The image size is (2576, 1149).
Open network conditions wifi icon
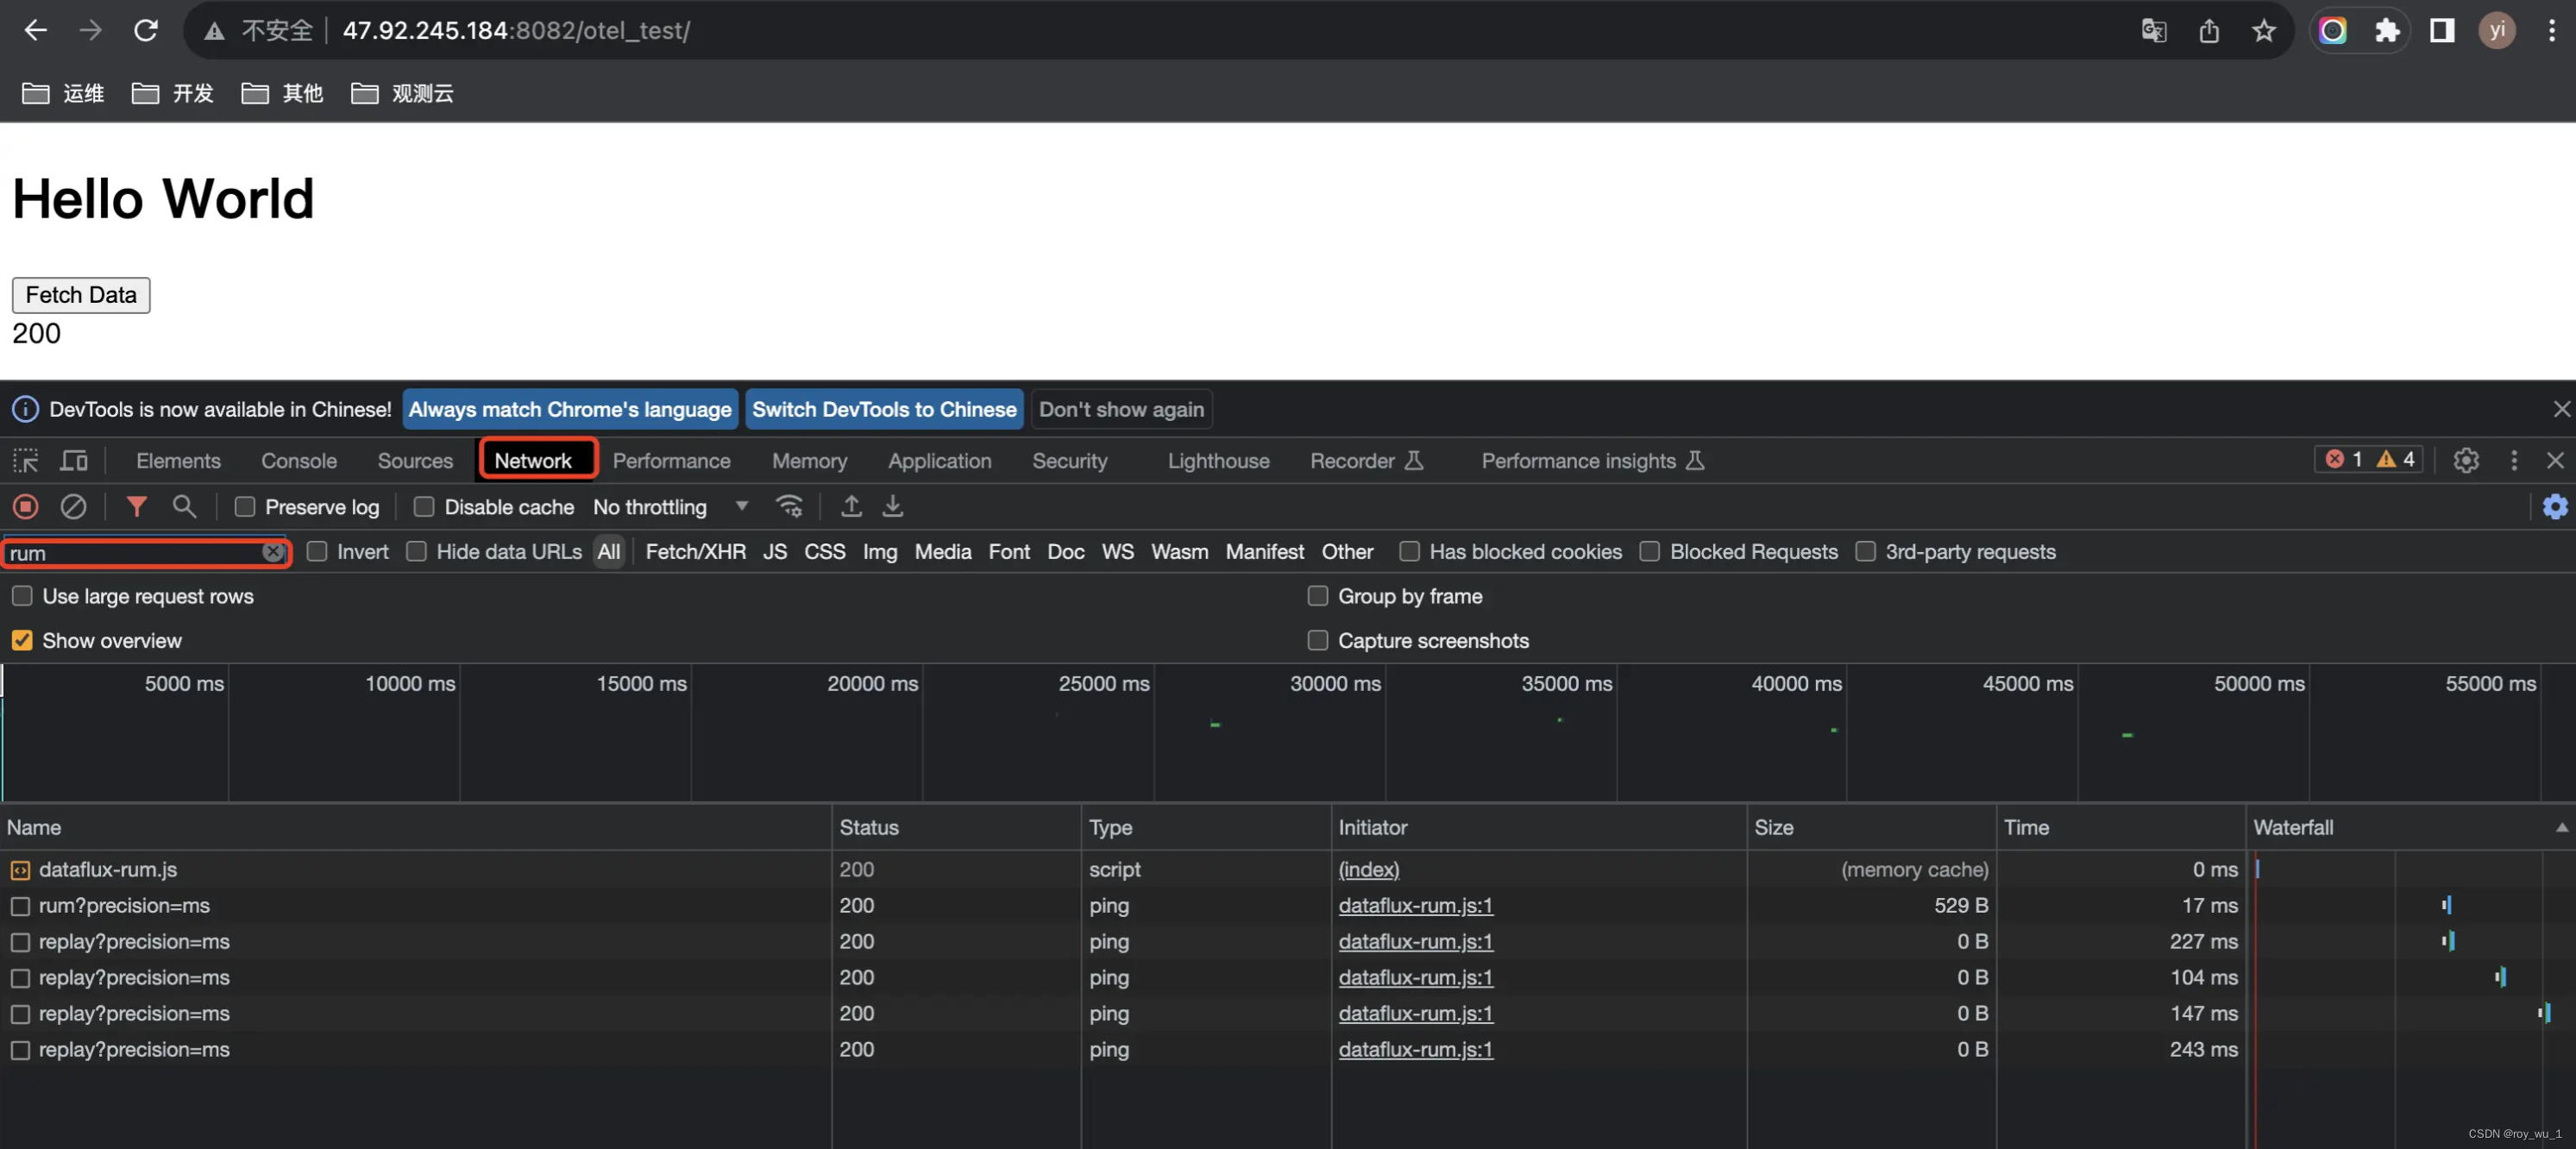coord(789,507)
